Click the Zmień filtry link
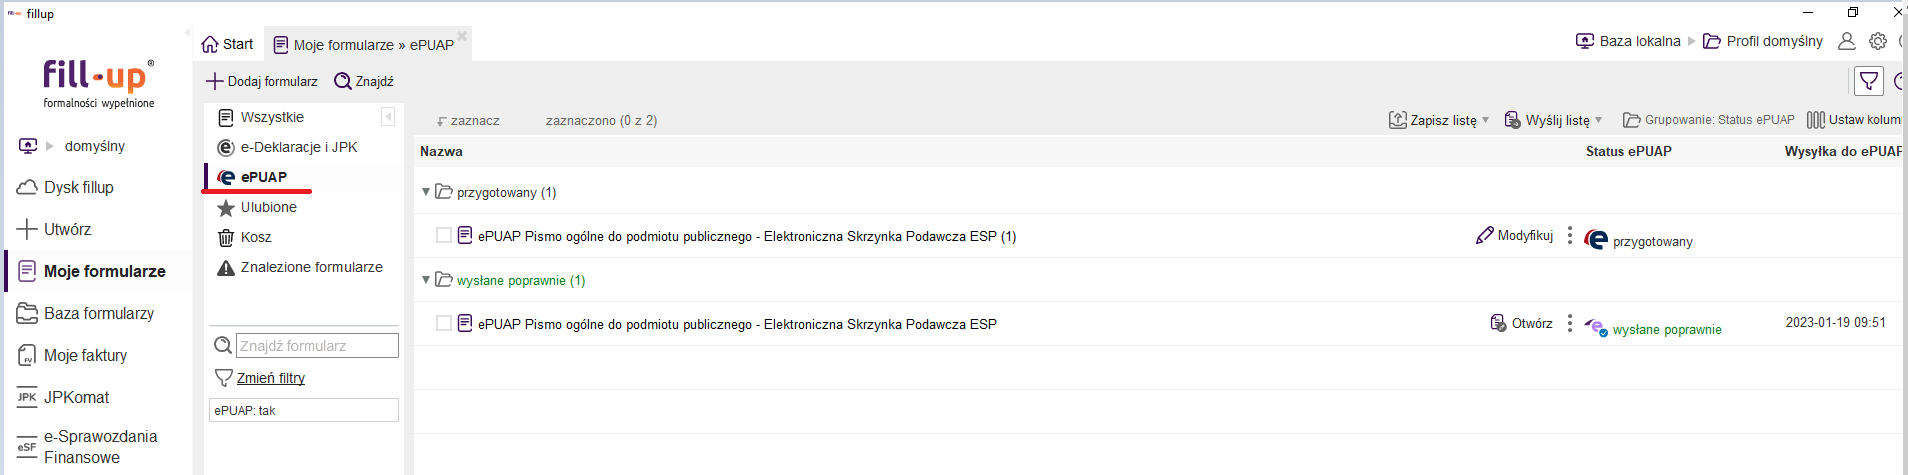 pos(271,378)
